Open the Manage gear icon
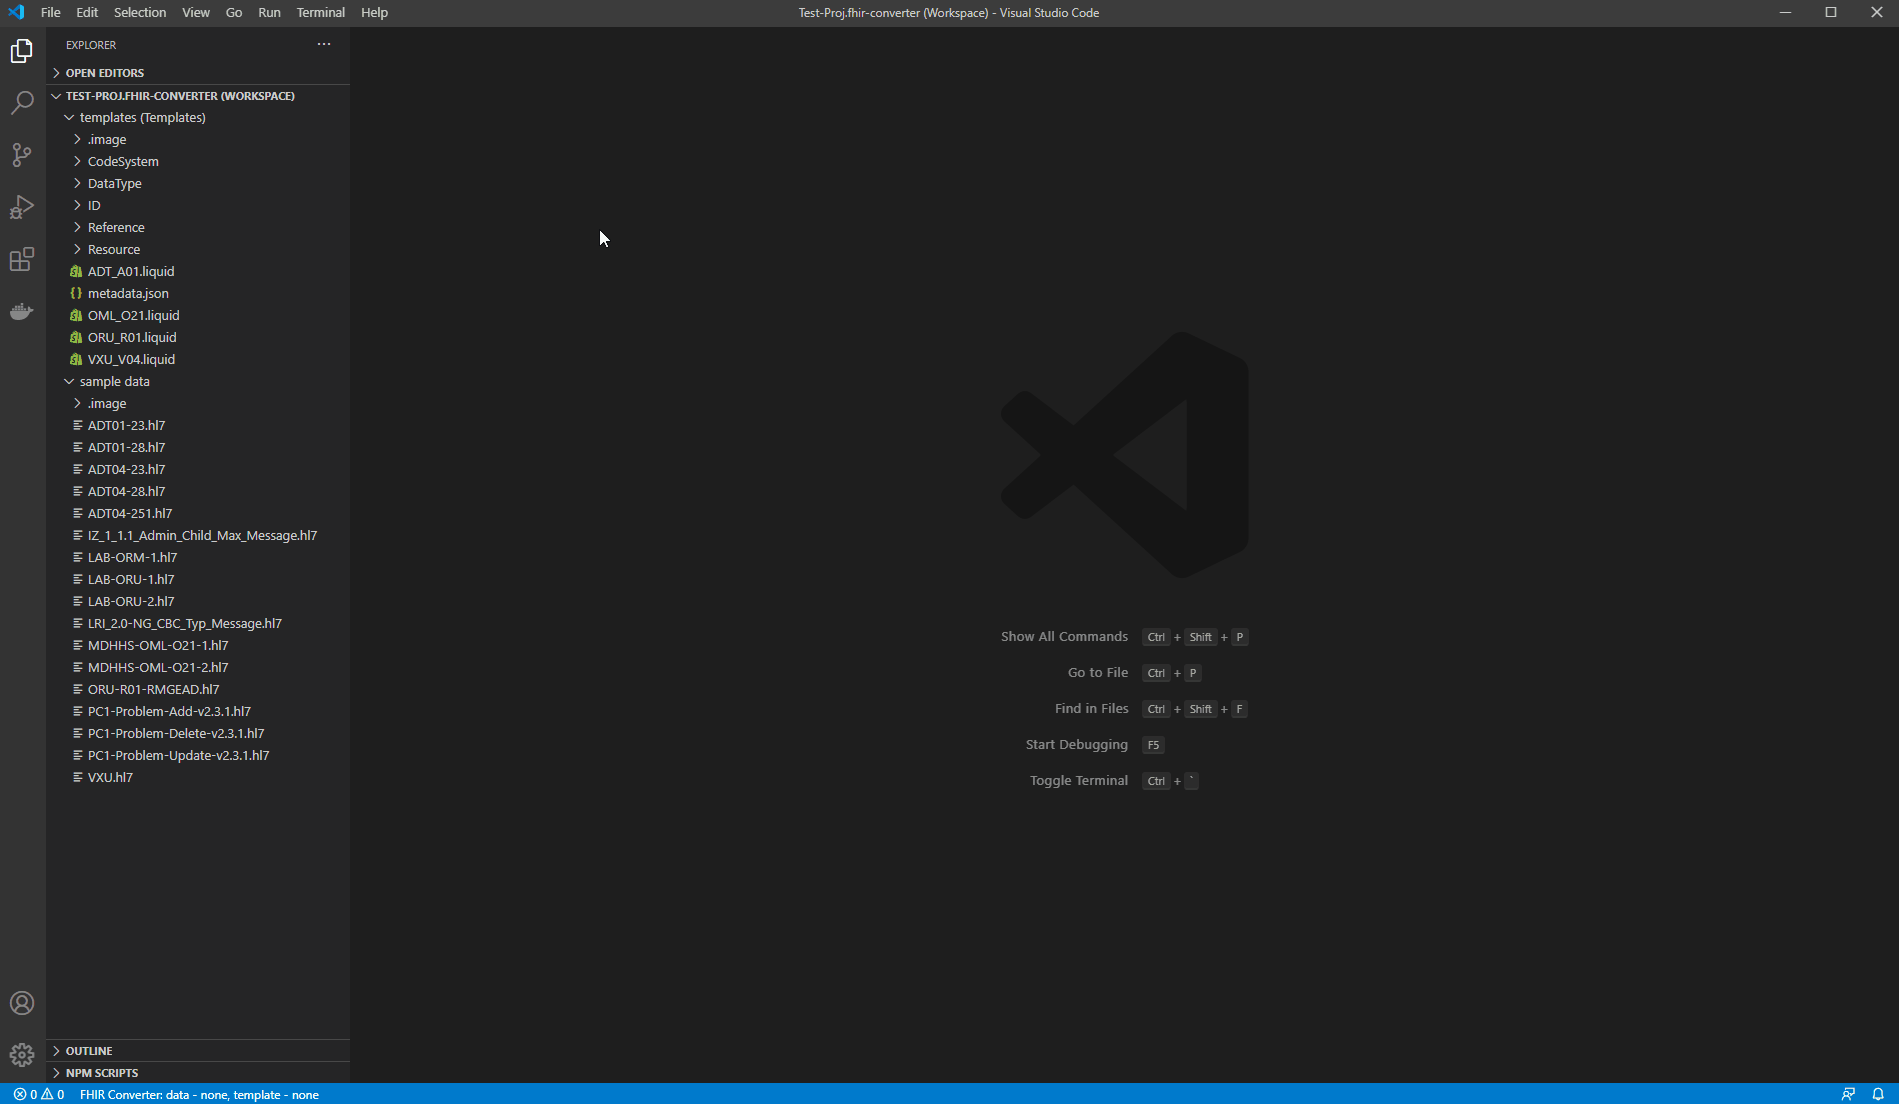Screen dimensions: 1899x1104 pyautogui.click(x=22, y=1055)
